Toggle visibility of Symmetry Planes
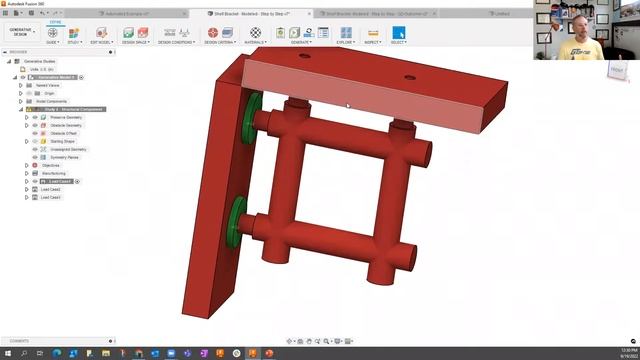The width and height of the screenshot is (640, 360). click(35, 157)
